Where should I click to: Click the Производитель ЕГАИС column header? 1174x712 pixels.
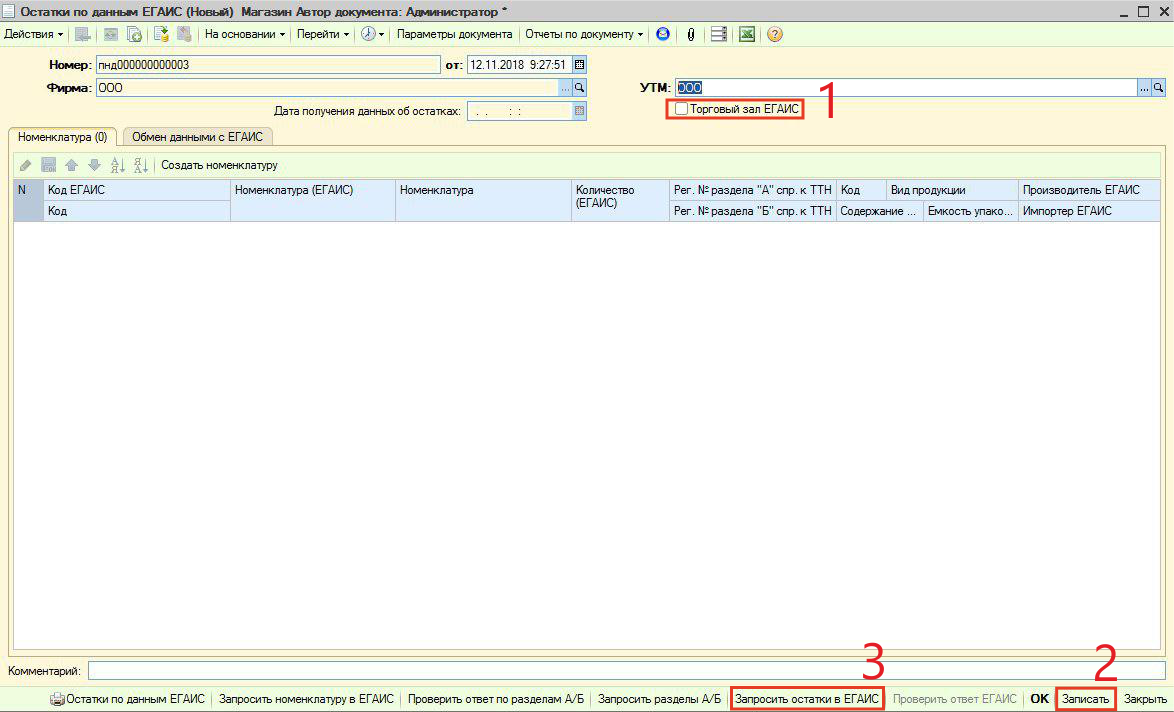pyautogui.click(x=1089, y=190)
